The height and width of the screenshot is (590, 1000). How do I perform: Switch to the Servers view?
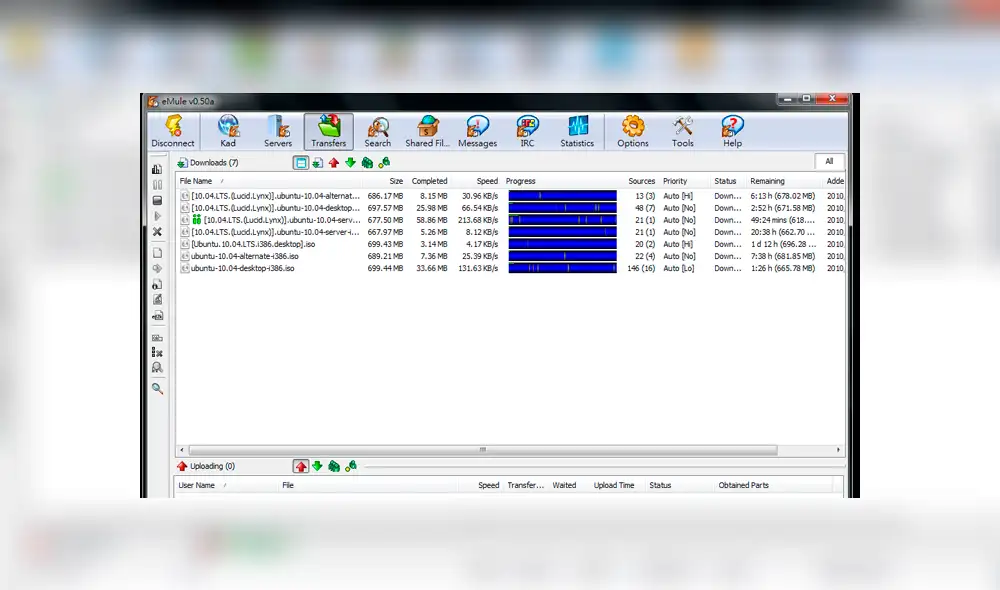278,130
